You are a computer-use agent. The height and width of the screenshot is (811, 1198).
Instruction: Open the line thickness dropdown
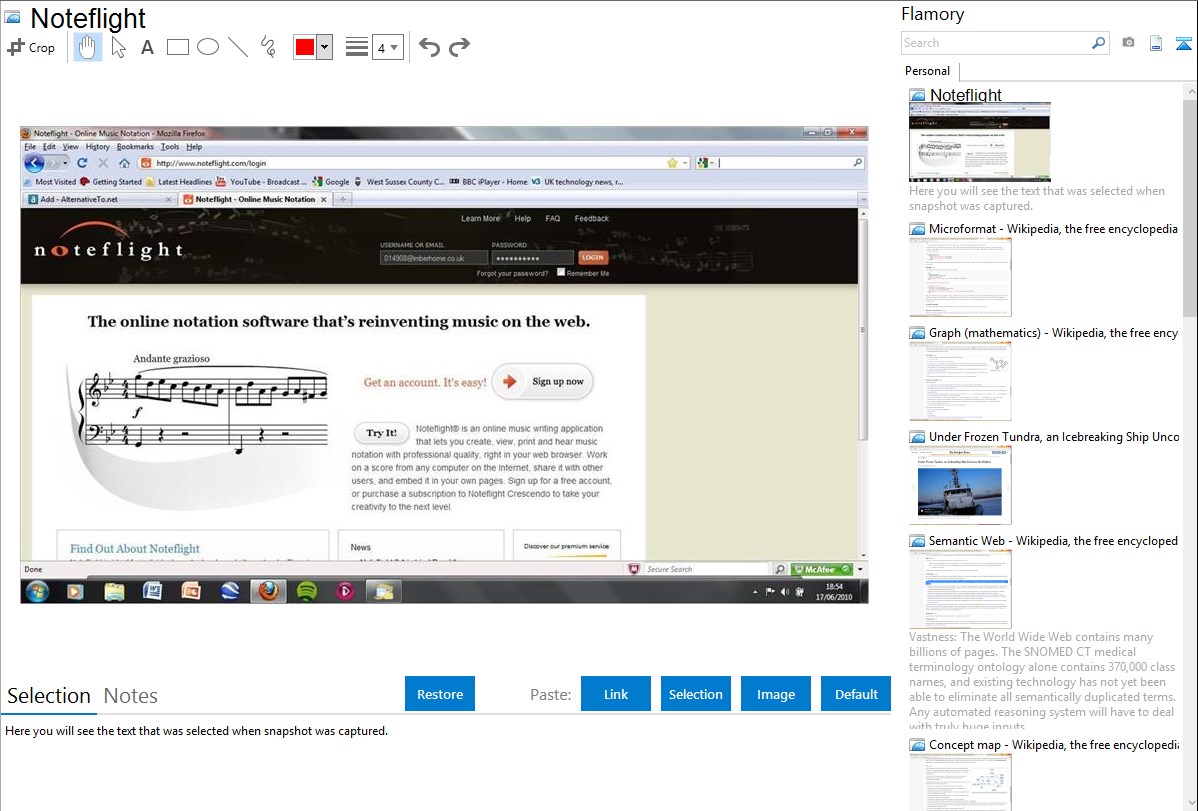coord(387,47)
